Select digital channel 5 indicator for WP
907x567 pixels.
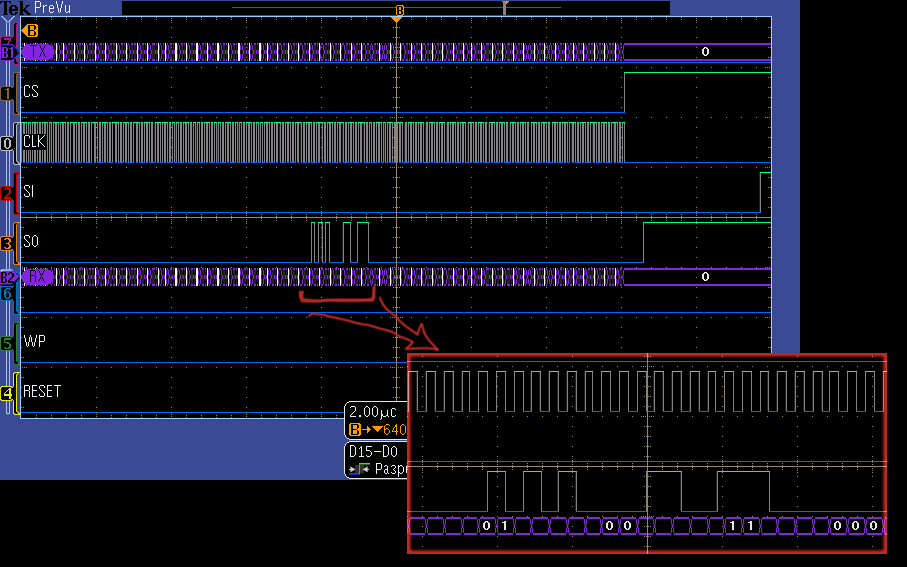coord(7,344)
